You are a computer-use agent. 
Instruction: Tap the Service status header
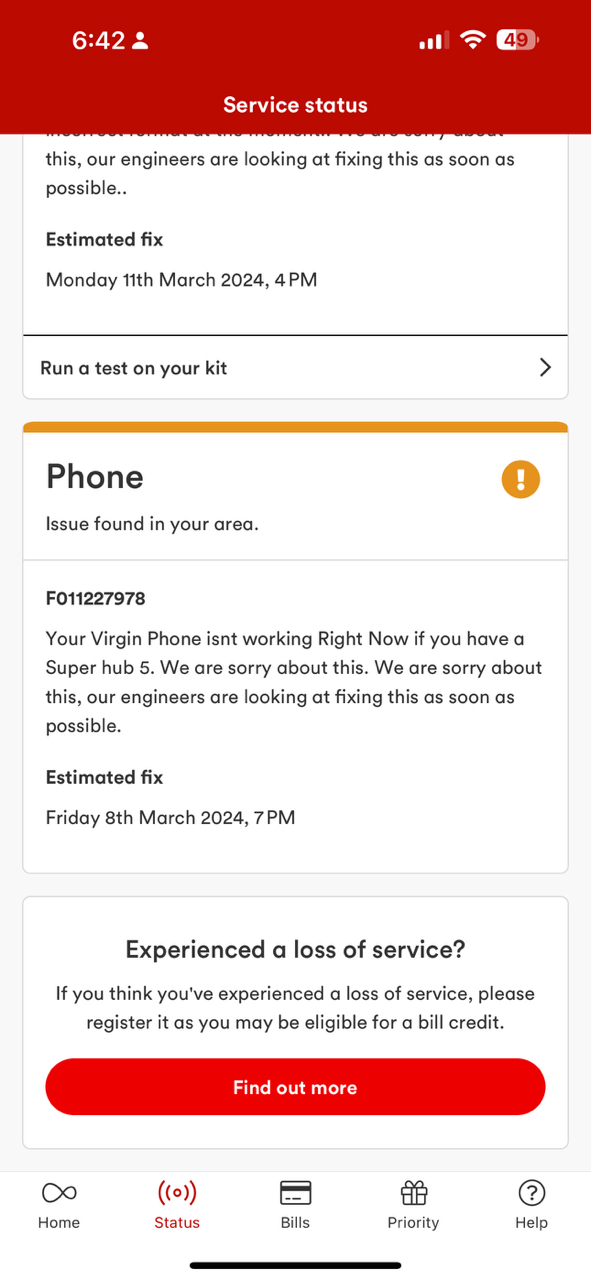pyautogui.click(x=295, y=104)
